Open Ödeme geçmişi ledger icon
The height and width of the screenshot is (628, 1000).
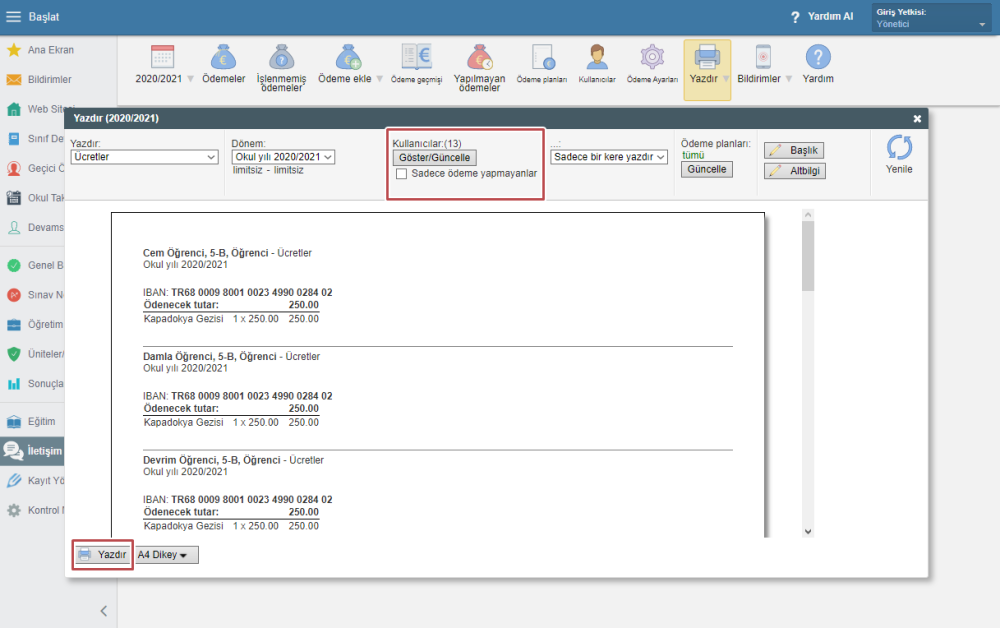(416, 57)
